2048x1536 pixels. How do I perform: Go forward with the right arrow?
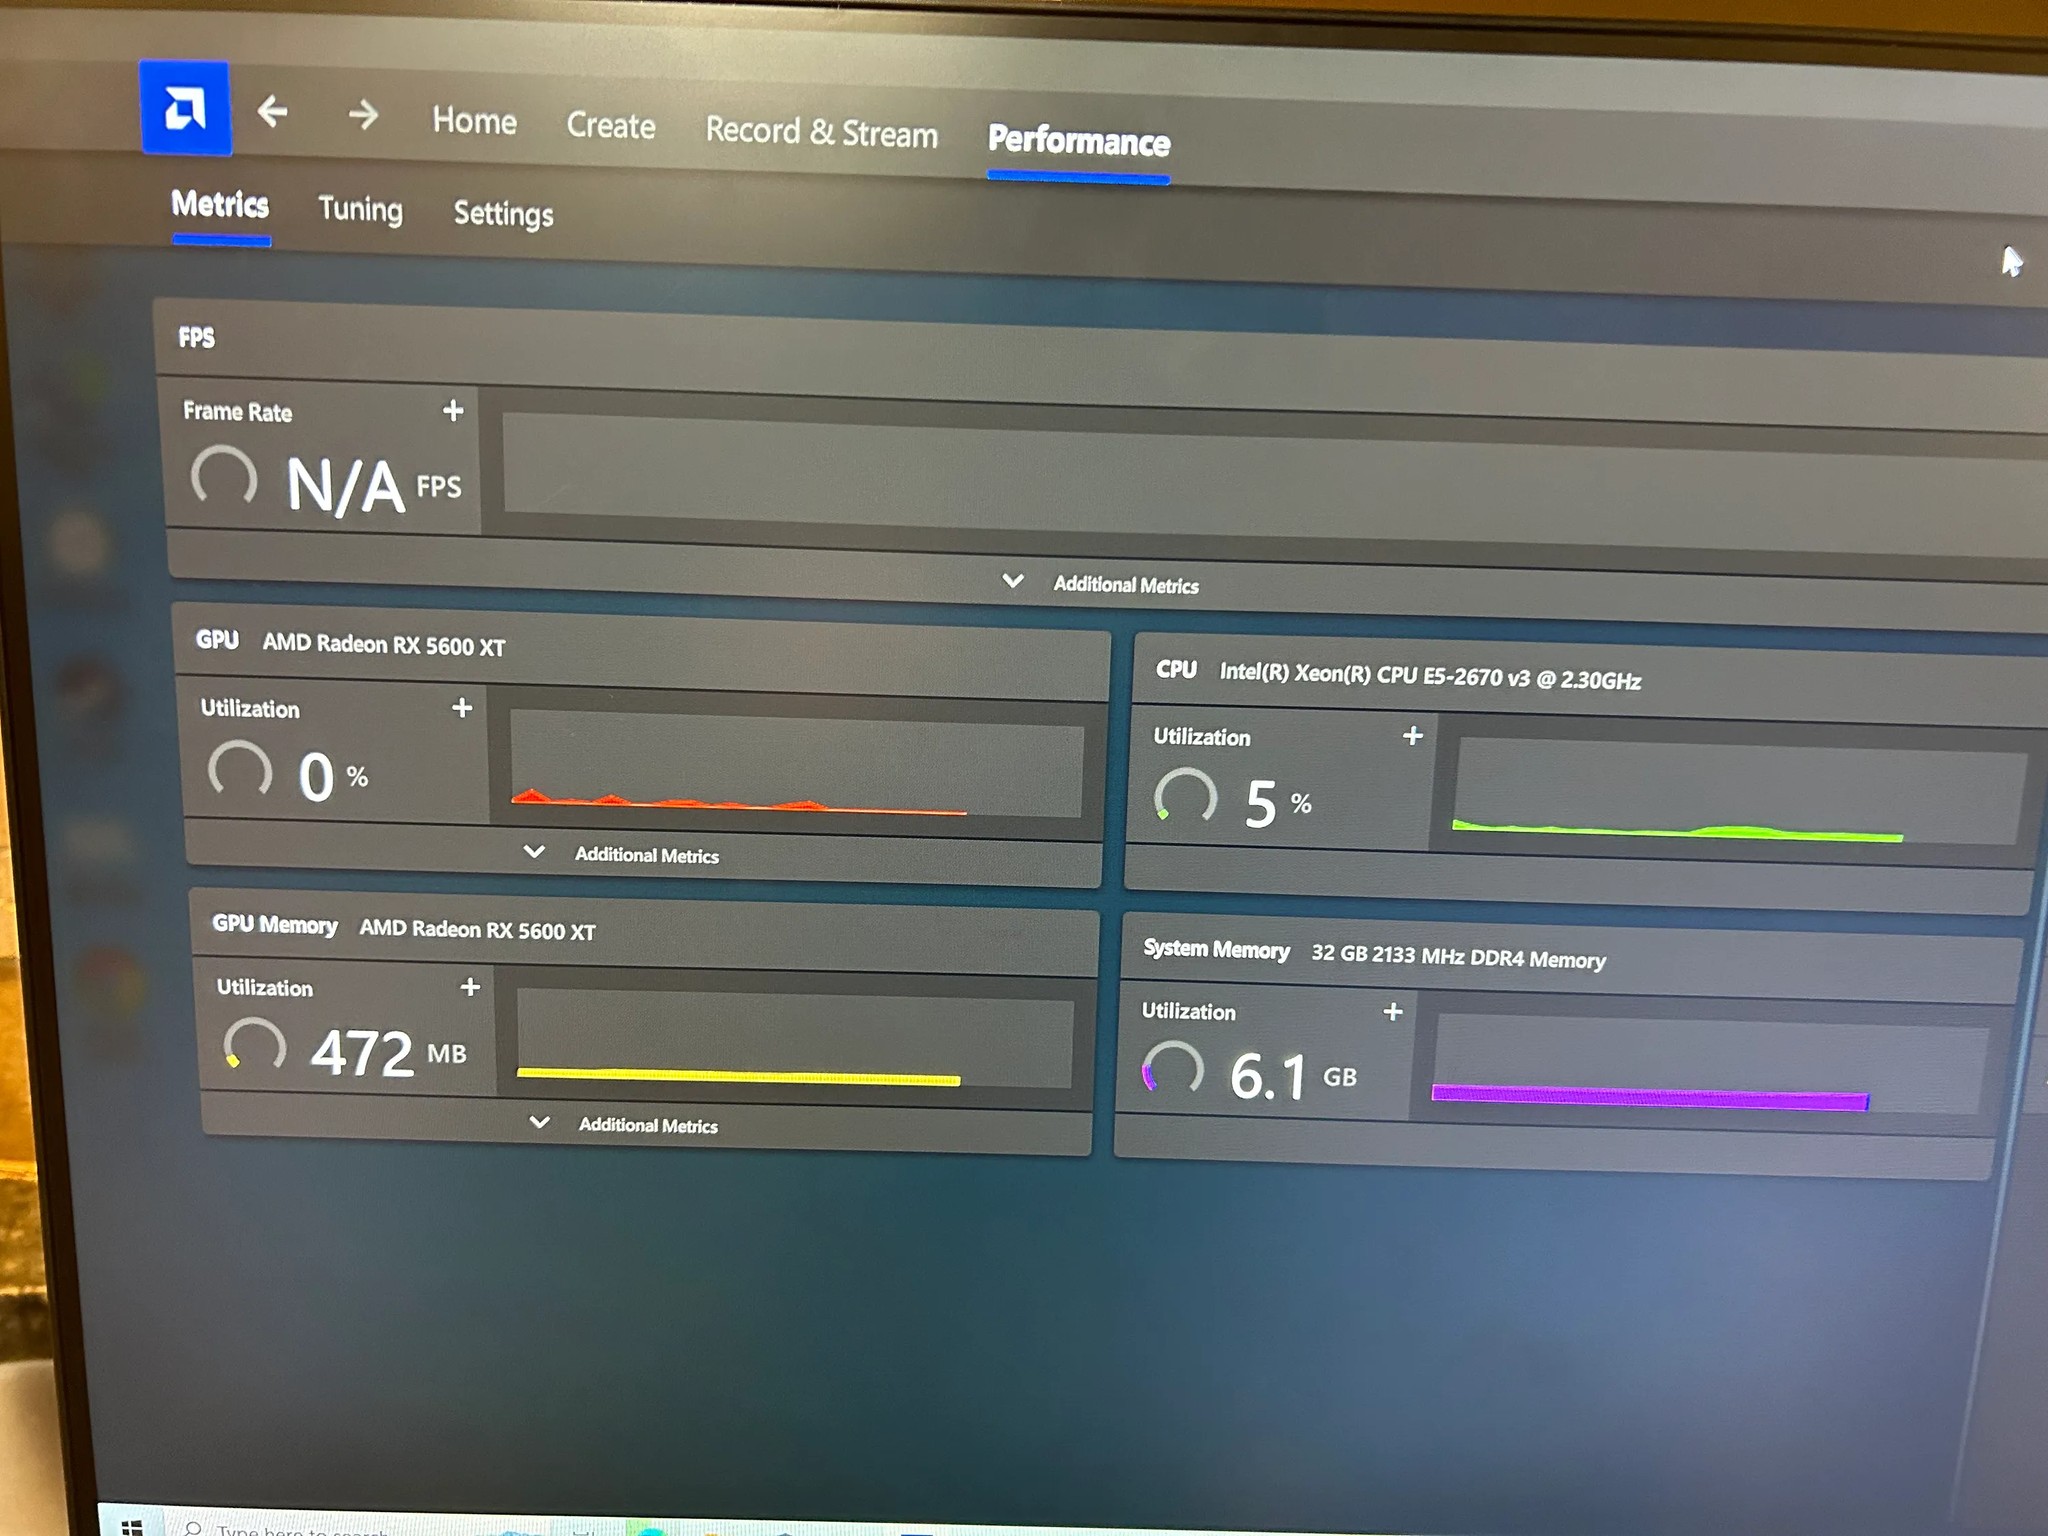(363, 115)
